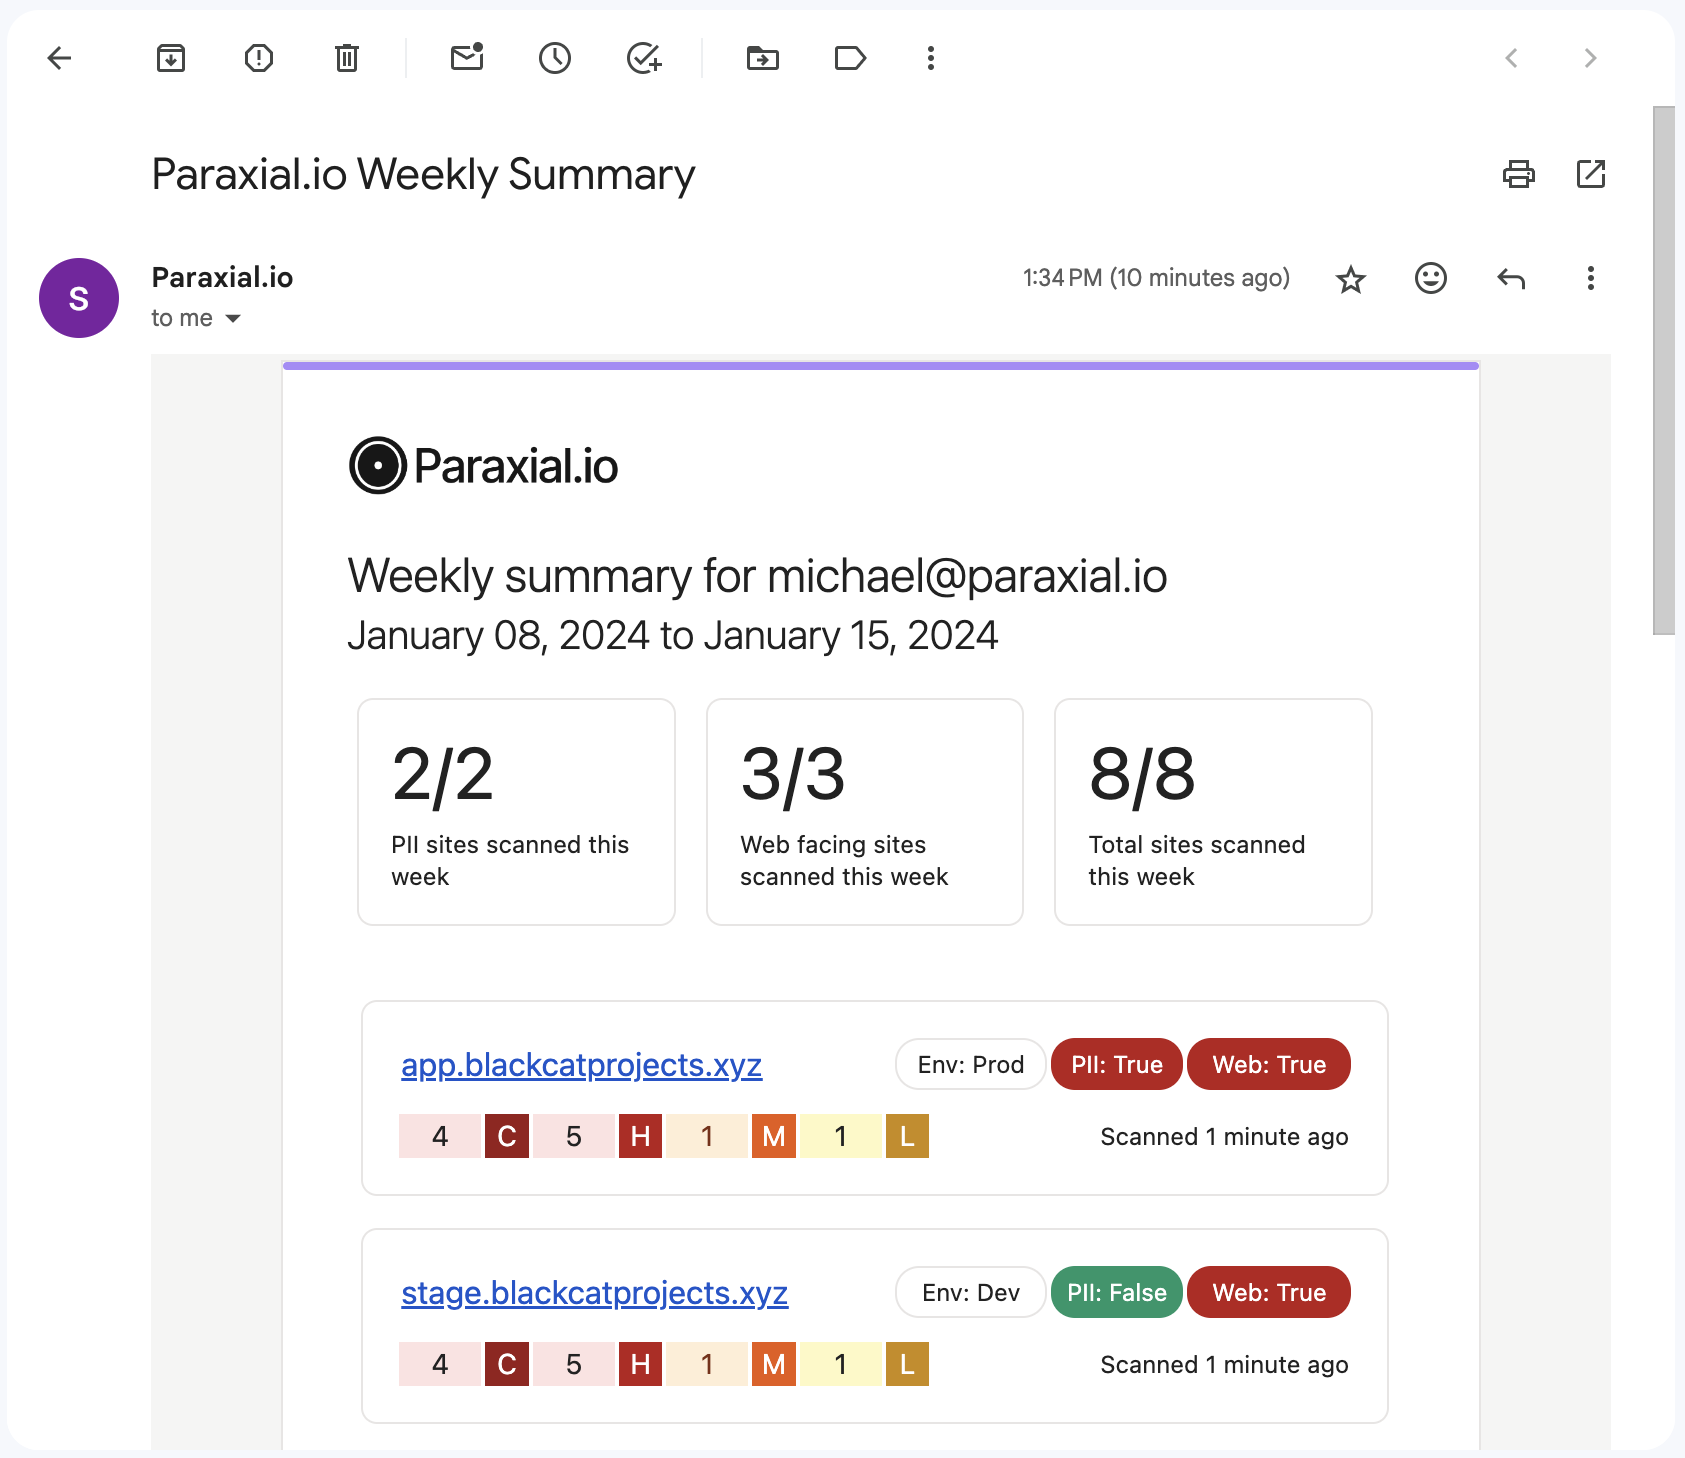
Task: Reply to the Paraxial.io email
Action: (x=1511, y=278)
